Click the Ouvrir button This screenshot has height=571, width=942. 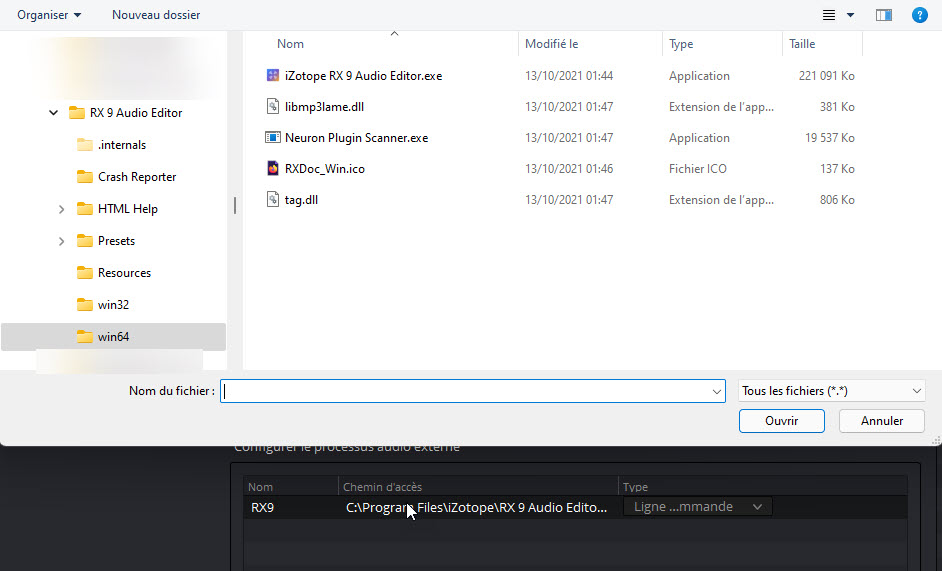(781, 421)
